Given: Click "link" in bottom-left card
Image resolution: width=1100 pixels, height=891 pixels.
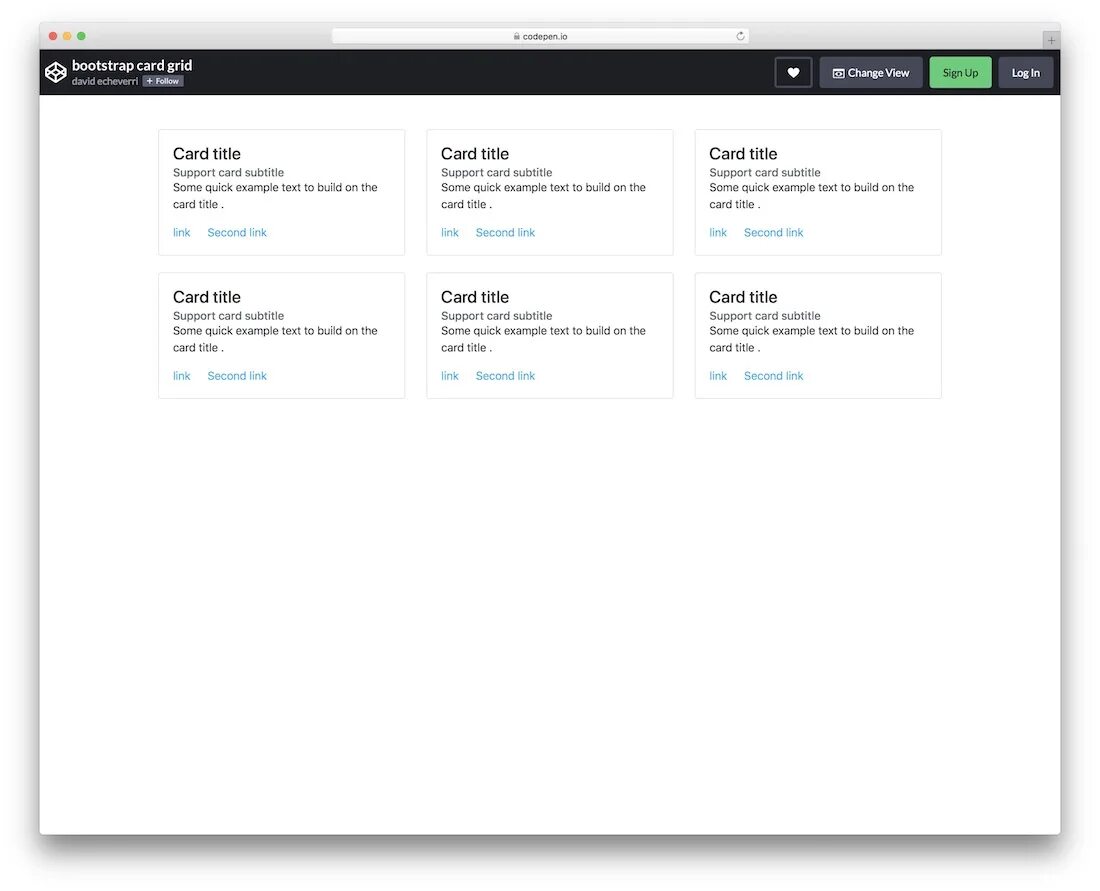Looking at the screenshot, I should 182,375.
